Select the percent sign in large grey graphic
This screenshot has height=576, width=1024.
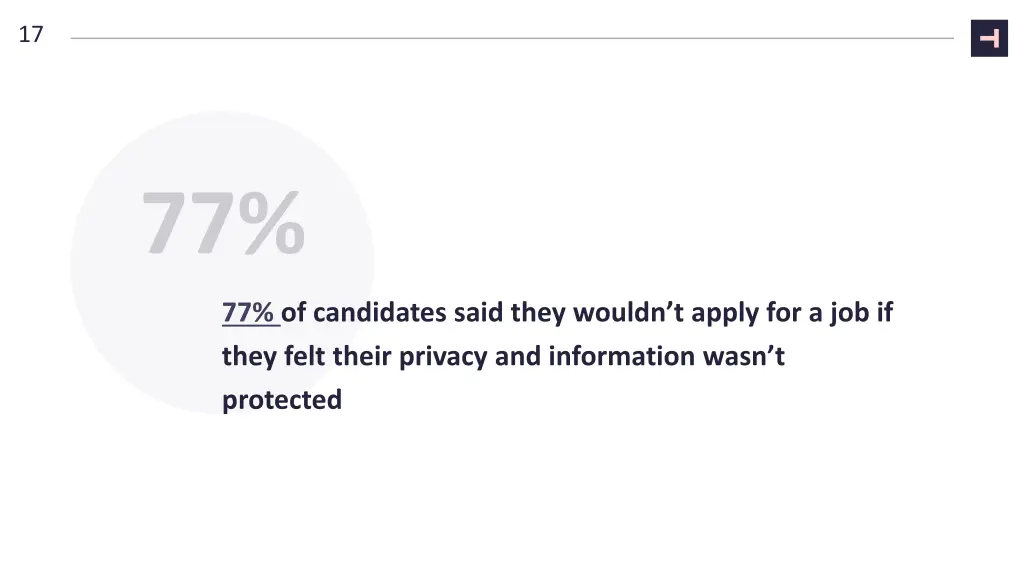(272, 223)
